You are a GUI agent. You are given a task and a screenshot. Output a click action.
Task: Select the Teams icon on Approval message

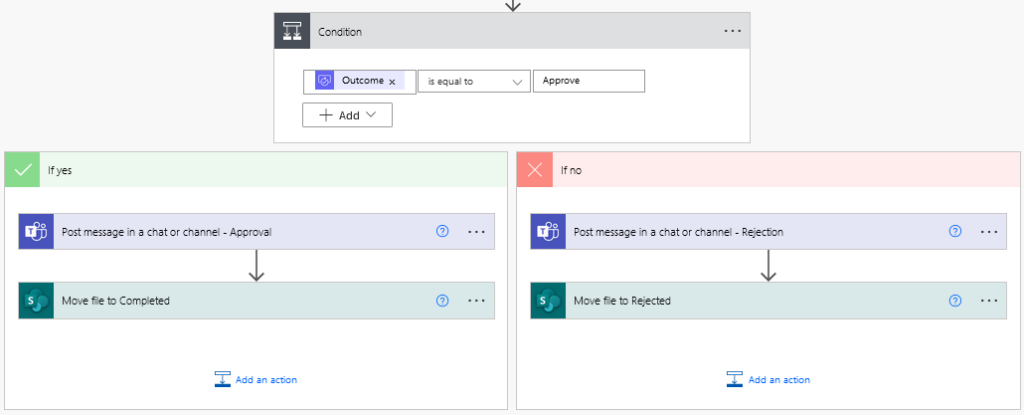(x=36, y=231)
